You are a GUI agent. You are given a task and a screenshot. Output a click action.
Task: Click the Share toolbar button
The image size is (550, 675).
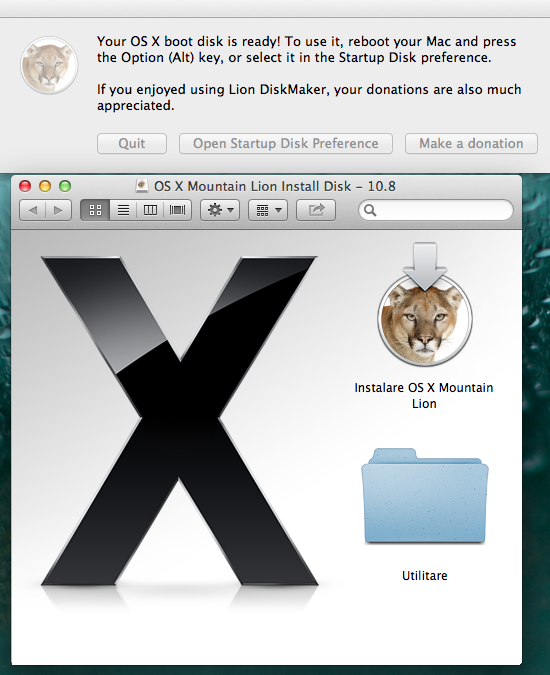pos(316,211)
